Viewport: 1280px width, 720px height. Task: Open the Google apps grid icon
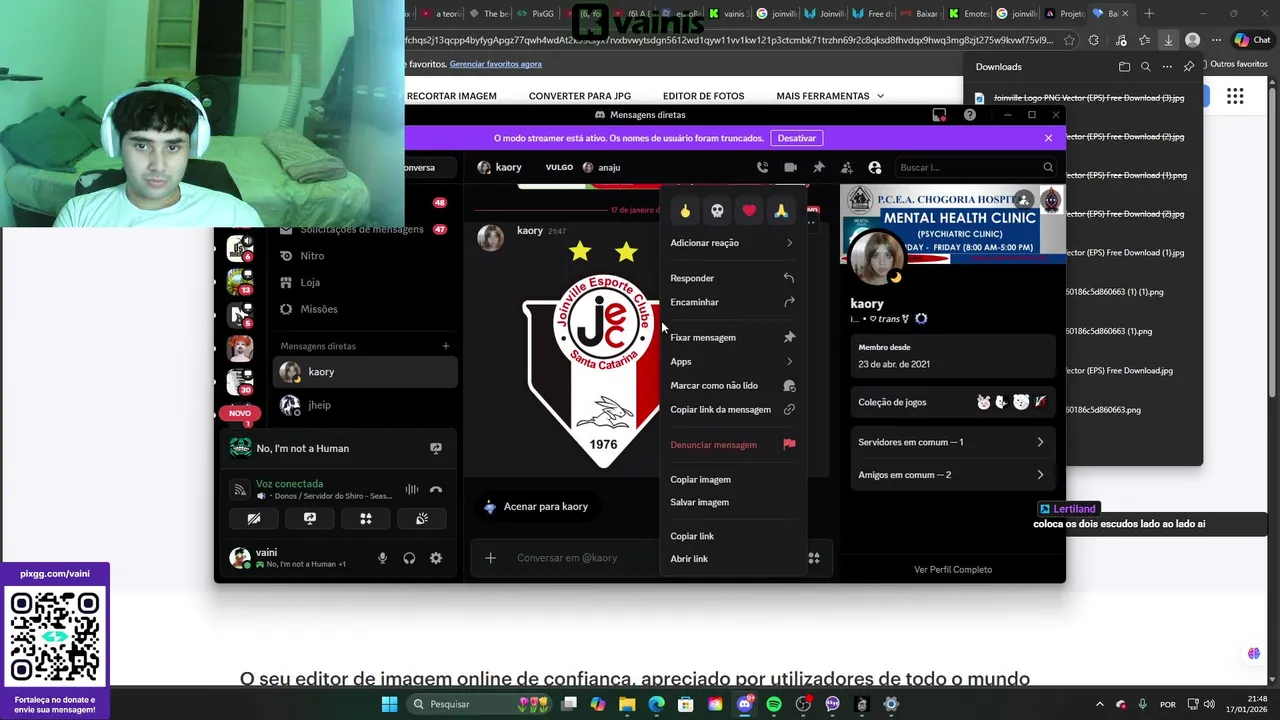1235,96
